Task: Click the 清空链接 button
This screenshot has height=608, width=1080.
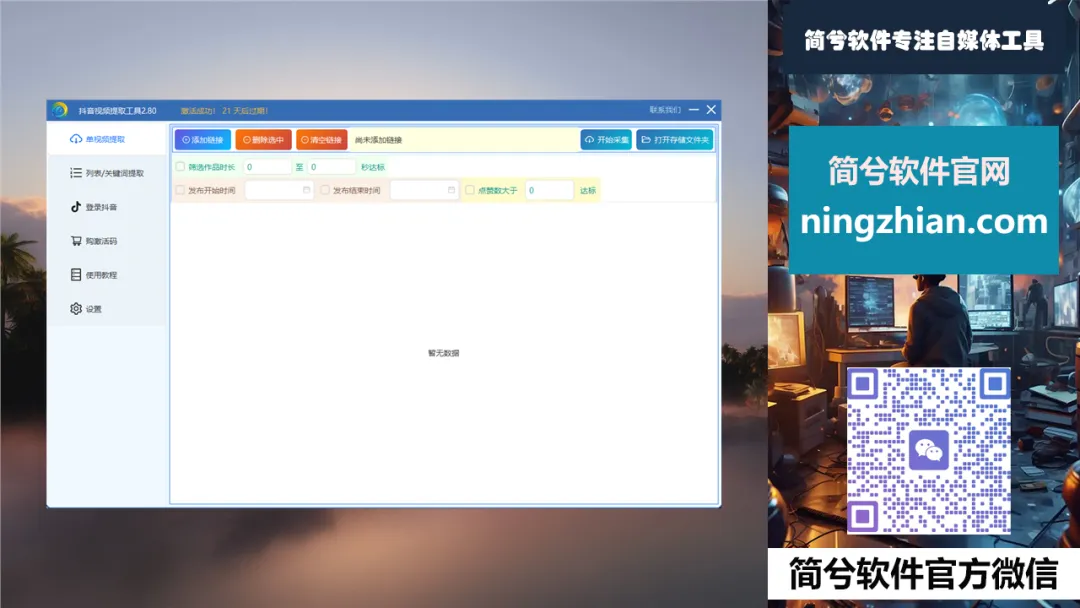Action: [322, 140]
